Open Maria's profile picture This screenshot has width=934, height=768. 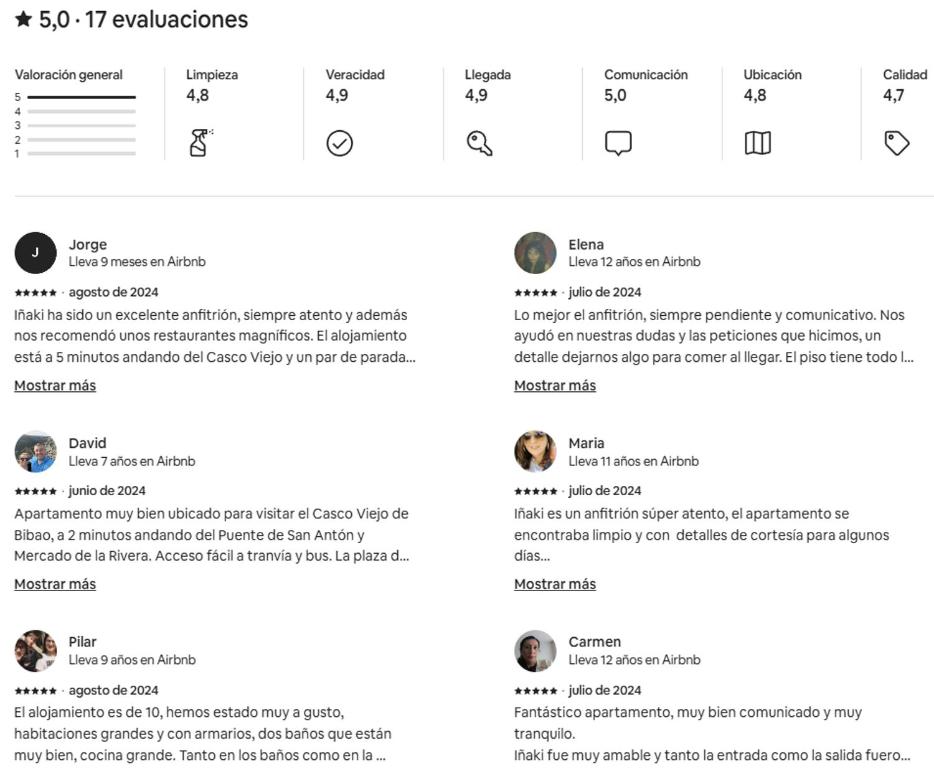coord(535,452)
